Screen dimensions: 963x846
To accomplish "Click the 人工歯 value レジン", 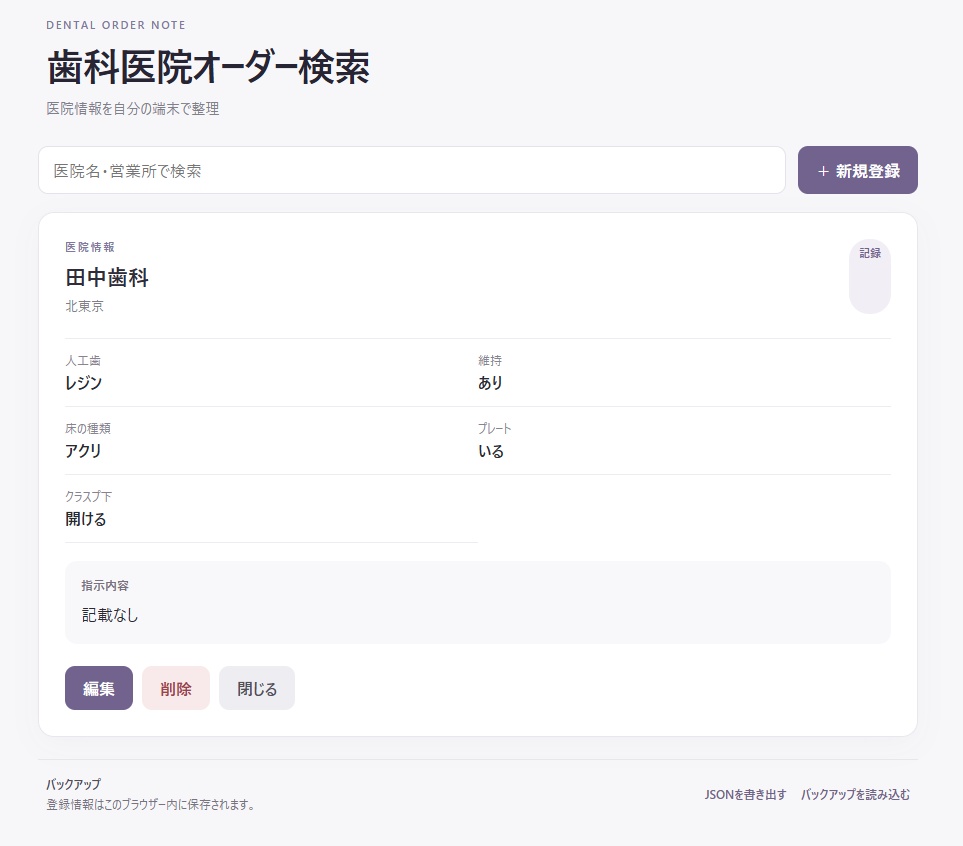I will (84, 383).
